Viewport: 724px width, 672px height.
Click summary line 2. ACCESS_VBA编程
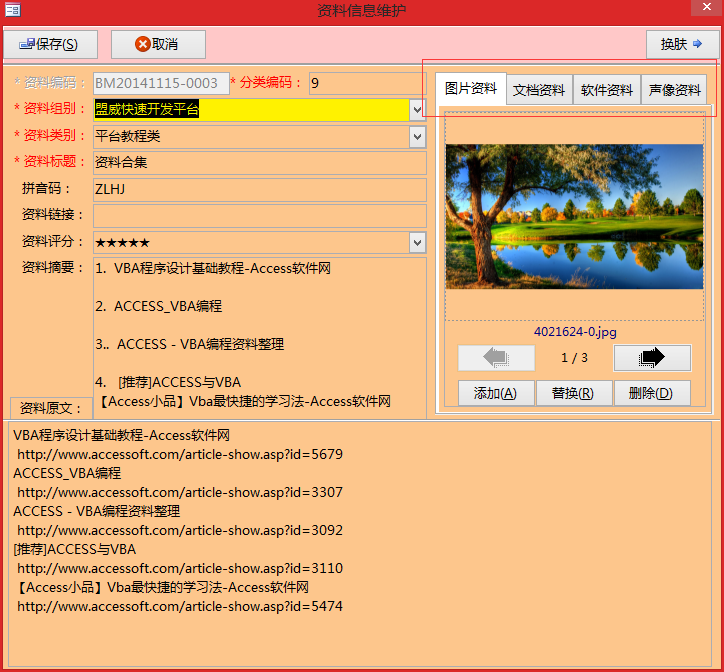pos(158,306)
